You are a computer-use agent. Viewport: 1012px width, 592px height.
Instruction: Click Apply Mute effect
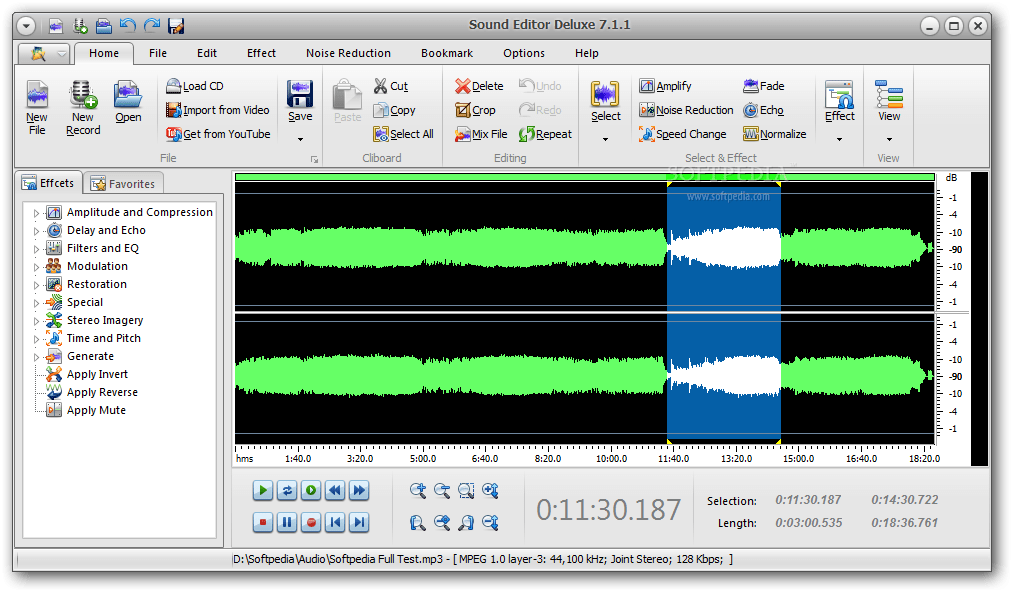(96, 411)
